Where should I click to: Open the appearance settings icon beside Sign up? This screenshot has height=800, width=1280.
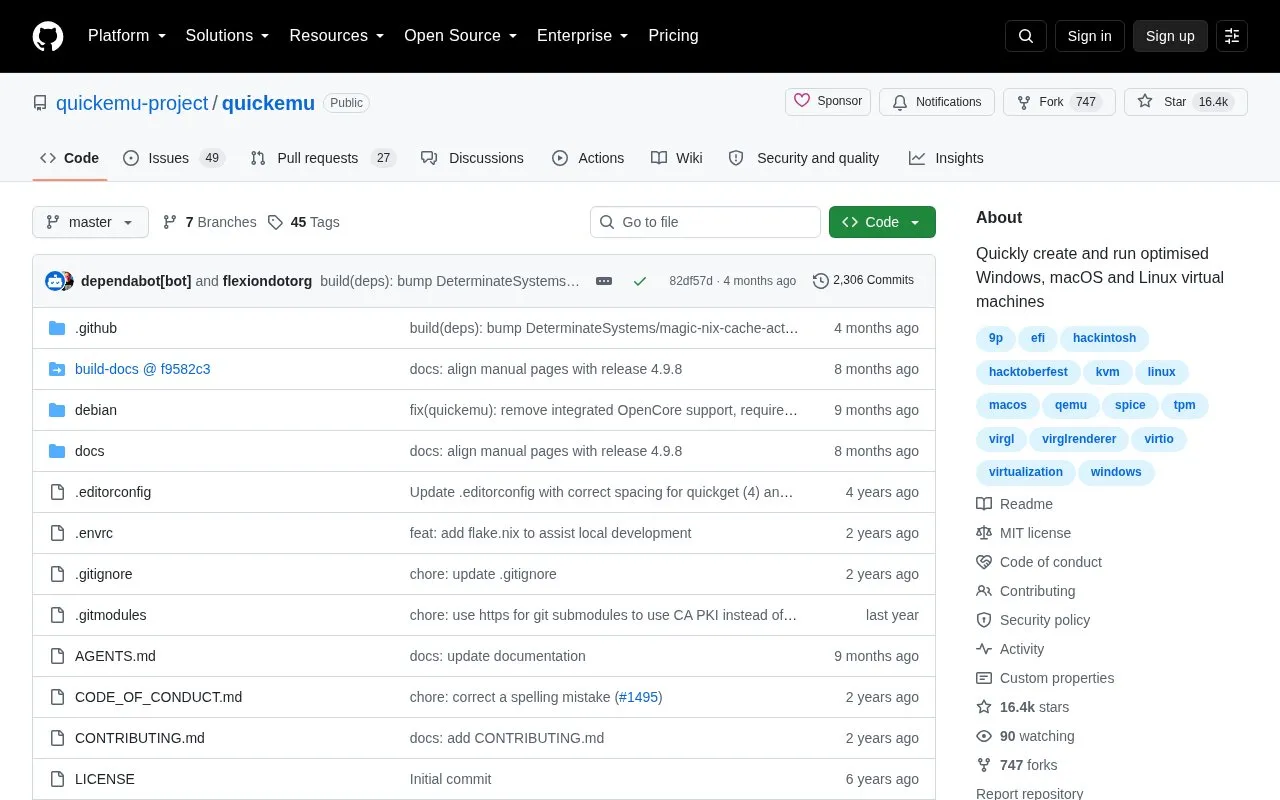click(x=1232, y=36)
